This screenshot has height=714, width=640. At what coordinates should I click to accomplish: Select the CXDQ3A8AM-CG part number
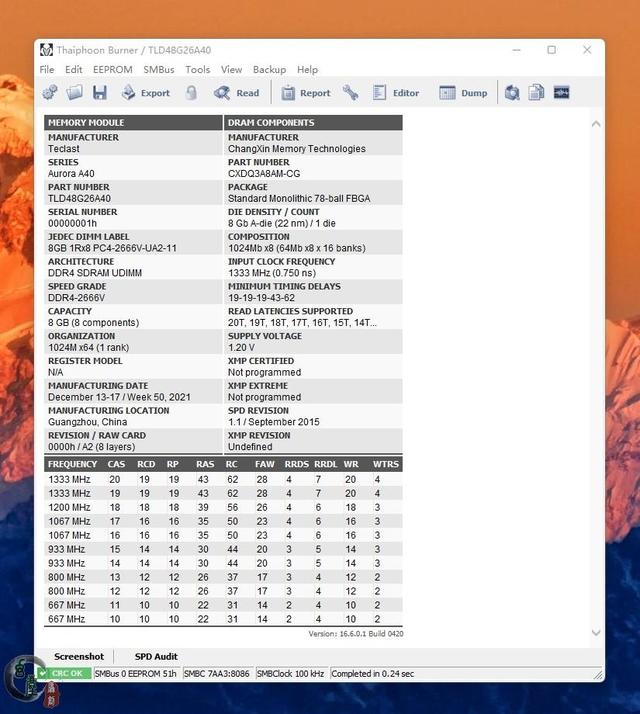point(264,173)
